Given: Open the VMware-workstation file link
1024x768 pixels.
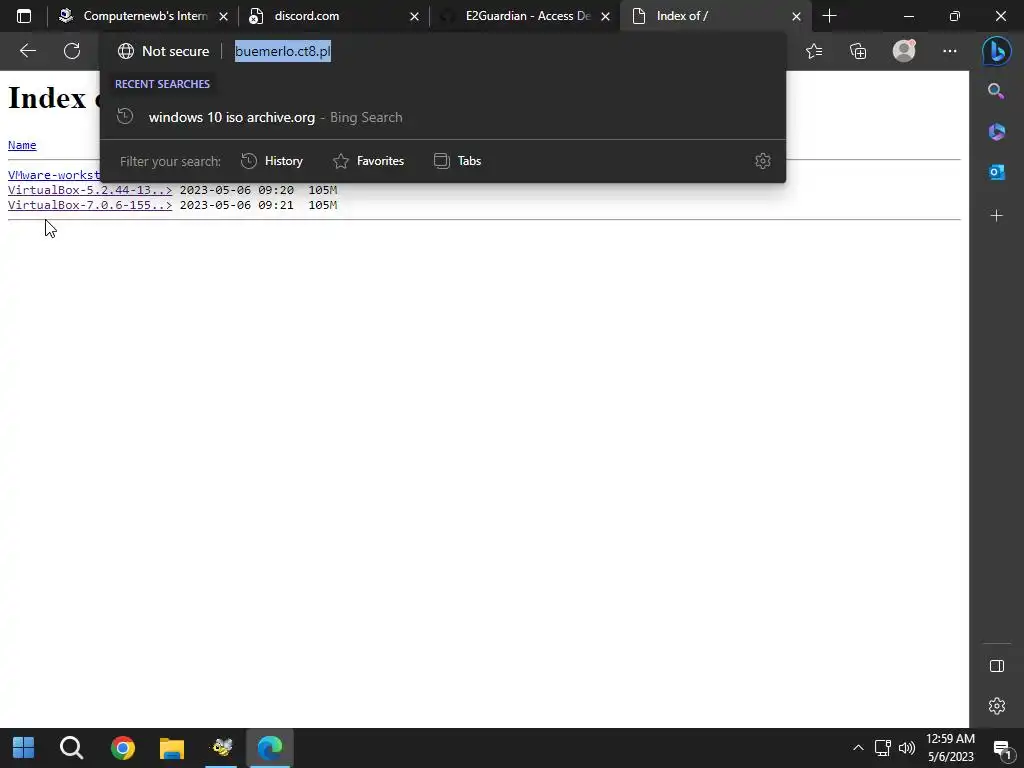Looking at the screenshot, I should tap(54, 175).
